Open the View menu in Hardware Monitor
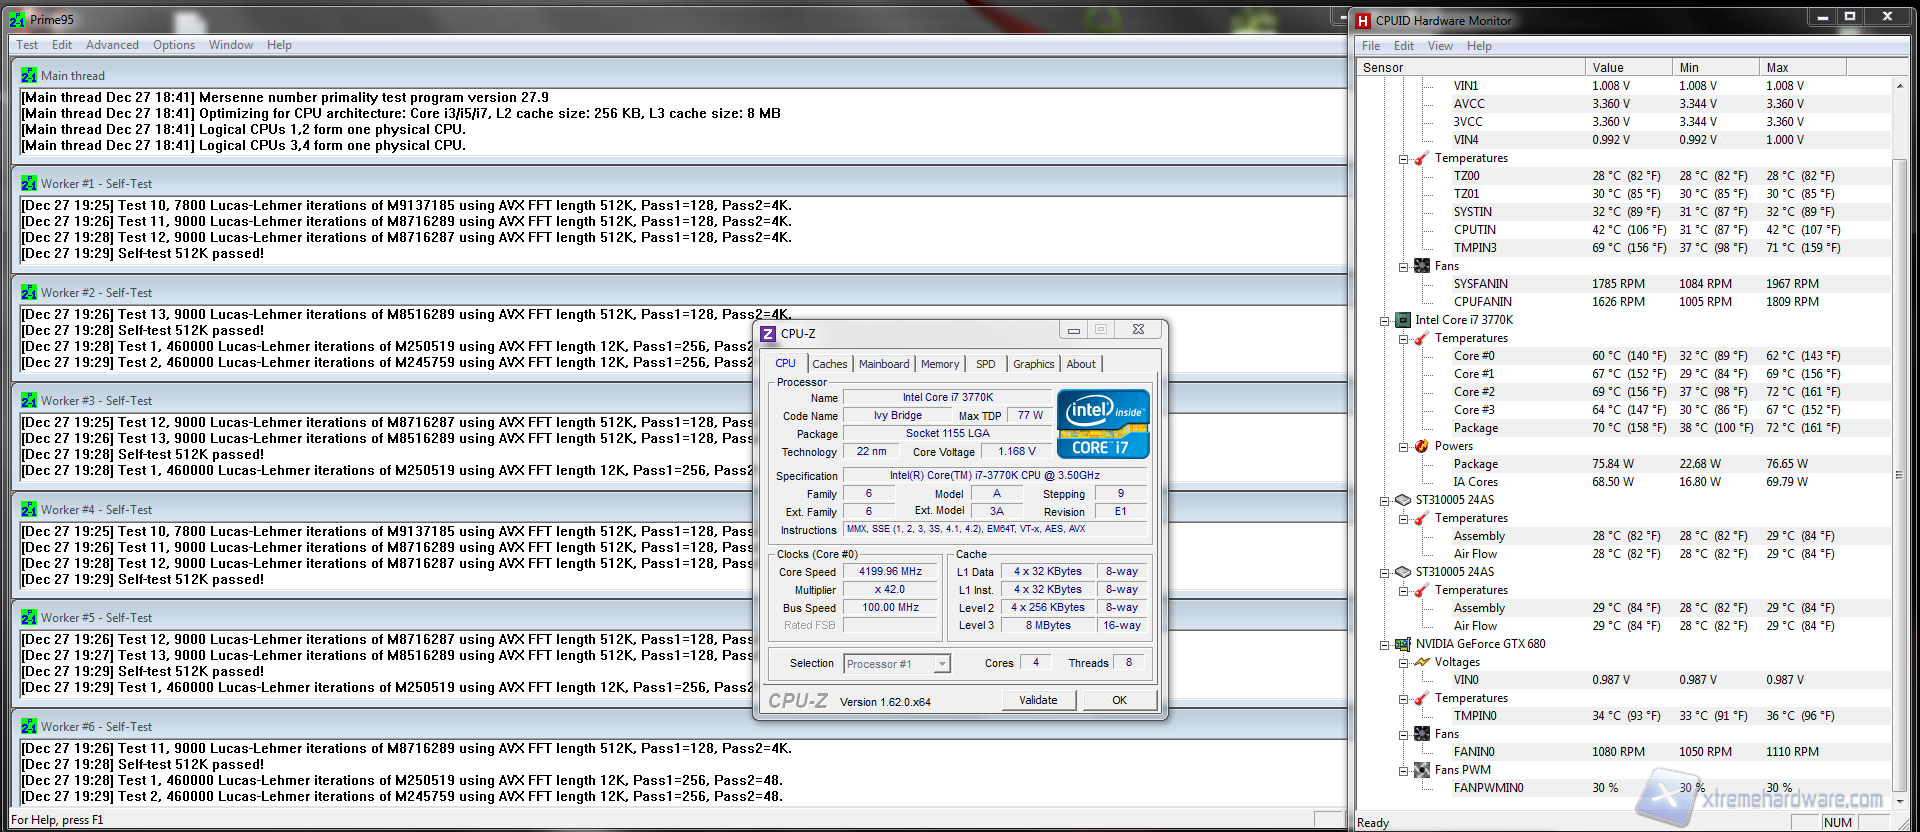The height and width of the screenshot is (832, 1920). point(1440,46)
